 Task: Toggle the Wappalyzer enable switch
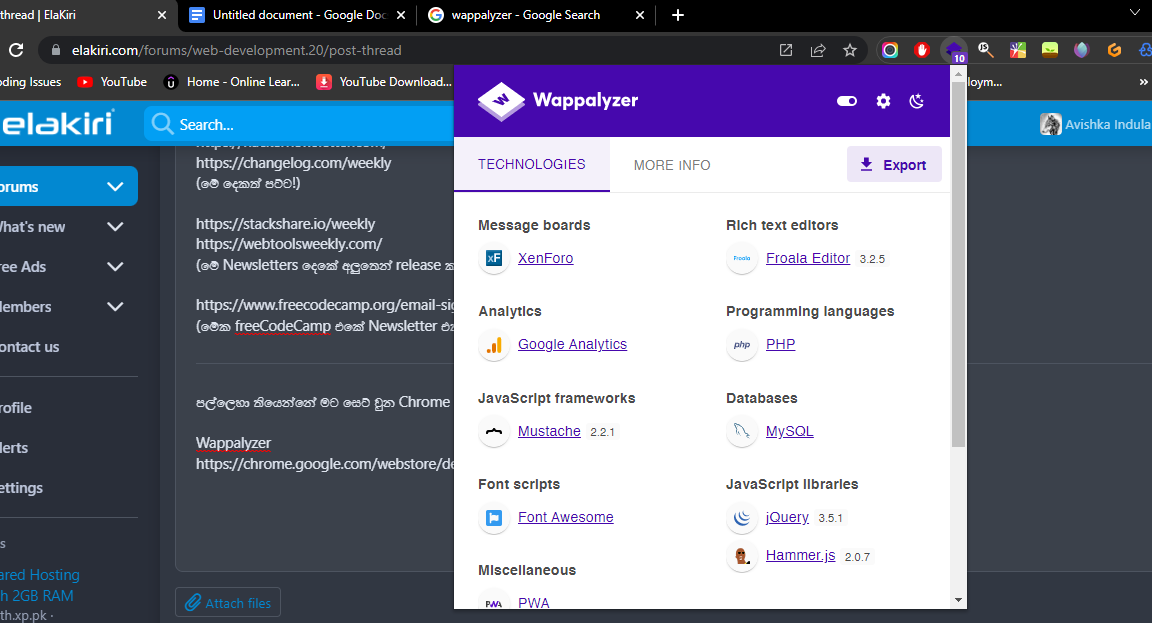tap(847, 101)
